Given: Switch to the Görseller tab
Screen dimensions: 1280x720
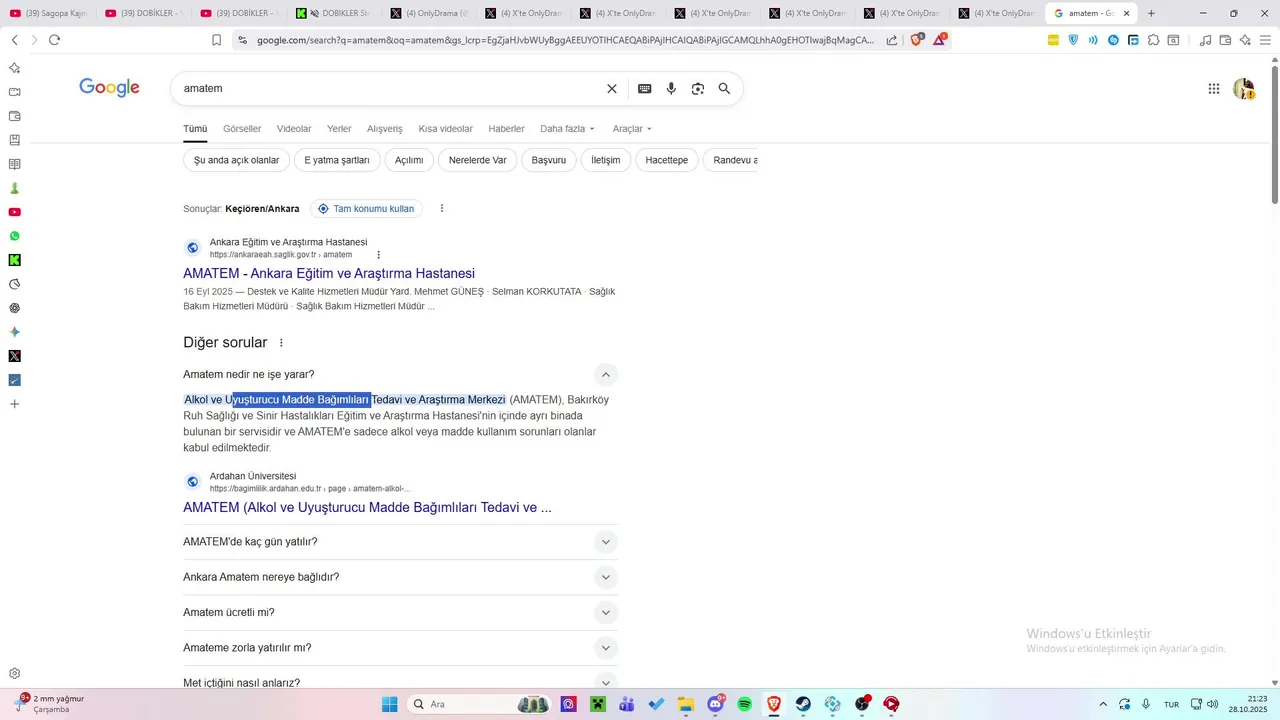Looking at the screenshot, I should tap(242, 129).
